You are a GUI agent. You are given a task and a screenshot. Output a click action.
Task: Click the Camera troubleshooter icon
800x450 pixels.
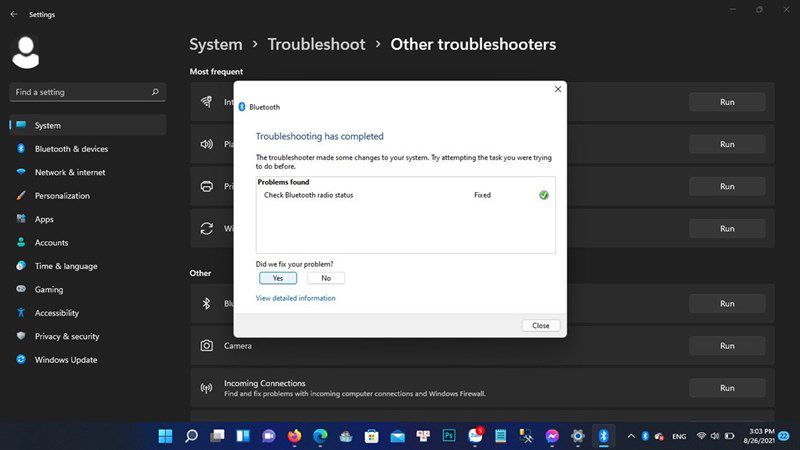pyautogui.click(x=206, y=346)
